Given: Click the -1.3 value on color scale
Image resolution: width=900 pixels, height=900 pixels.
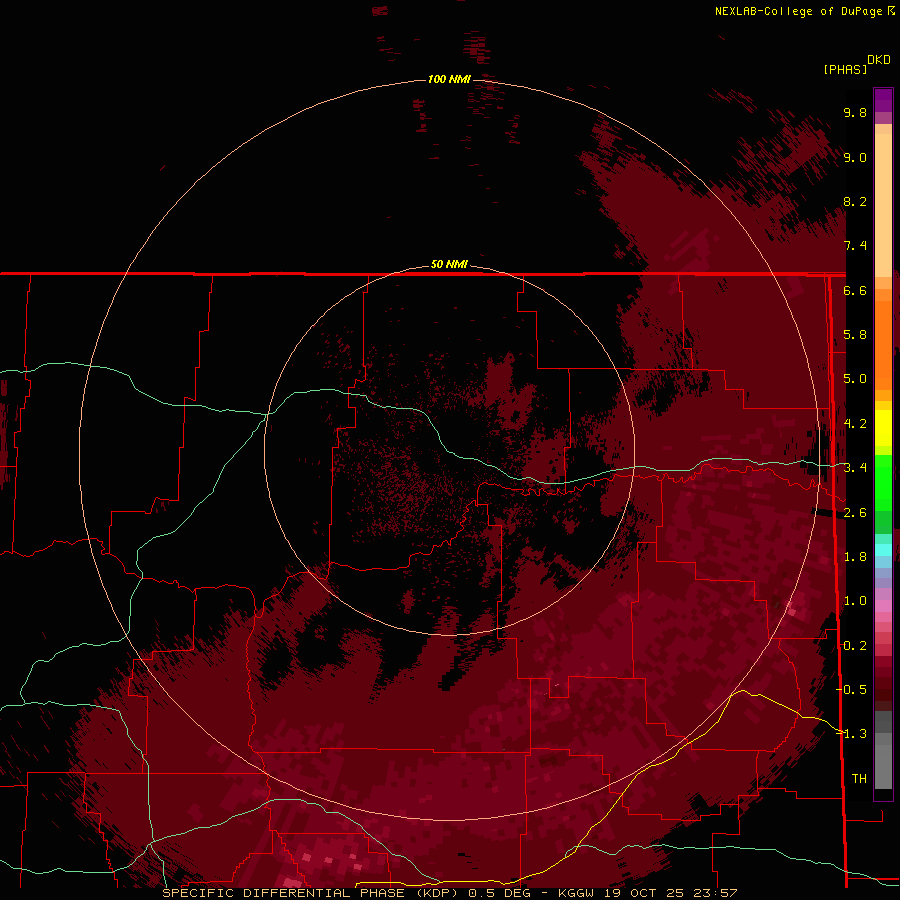Looking at the screenshot, I should [x=852, y=734].
